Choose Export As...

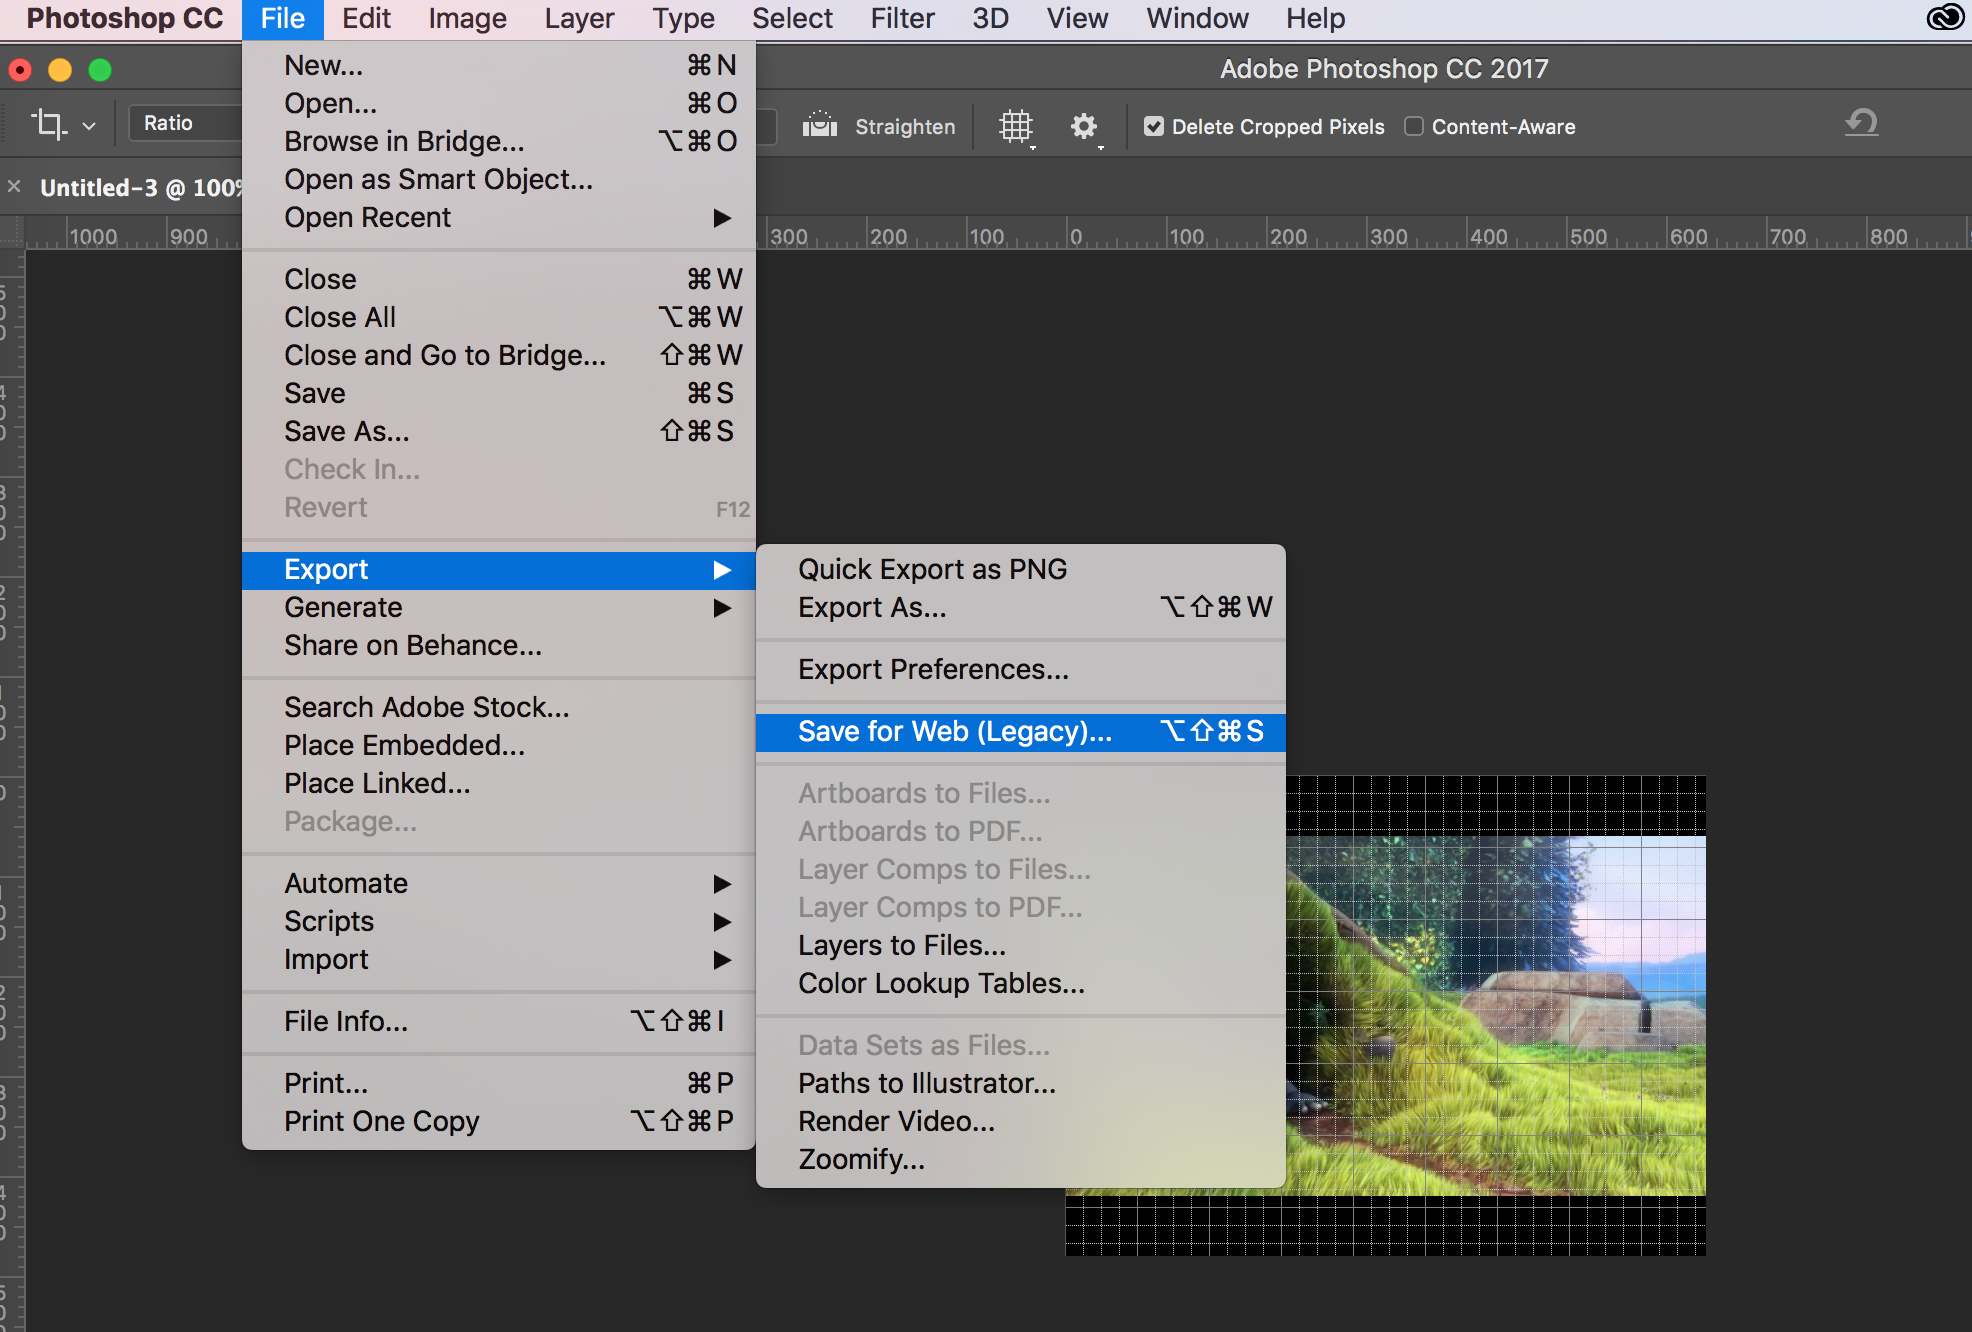1020,607
